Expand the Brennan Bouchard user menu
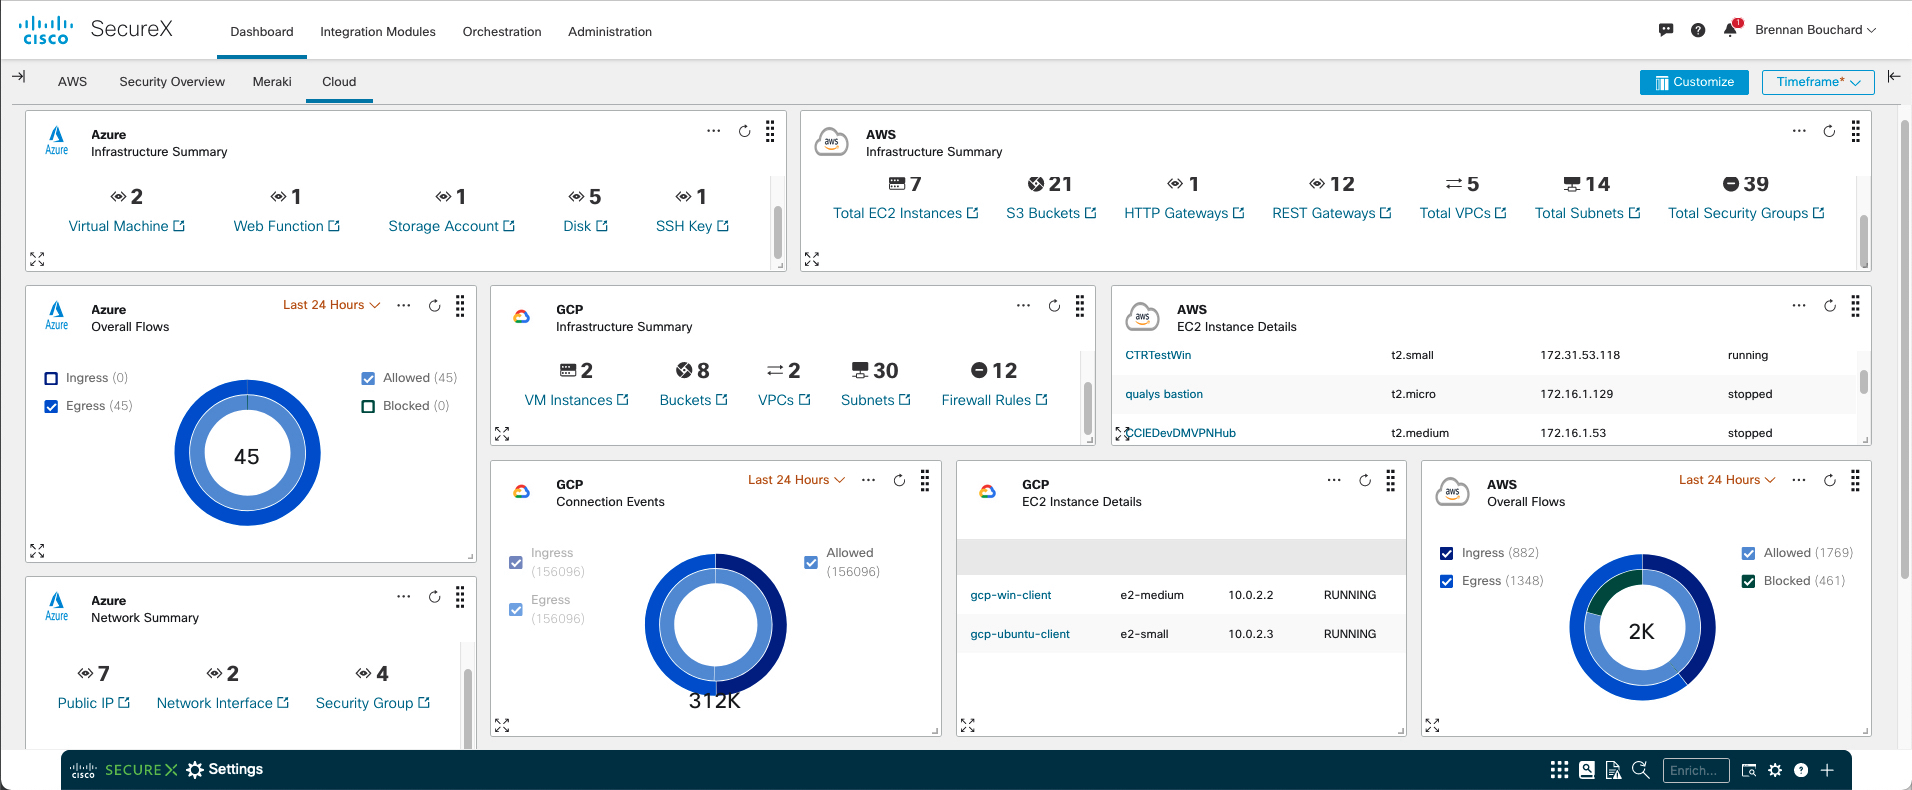This screenshot has height=790, width=1912. pos(1815,30)
